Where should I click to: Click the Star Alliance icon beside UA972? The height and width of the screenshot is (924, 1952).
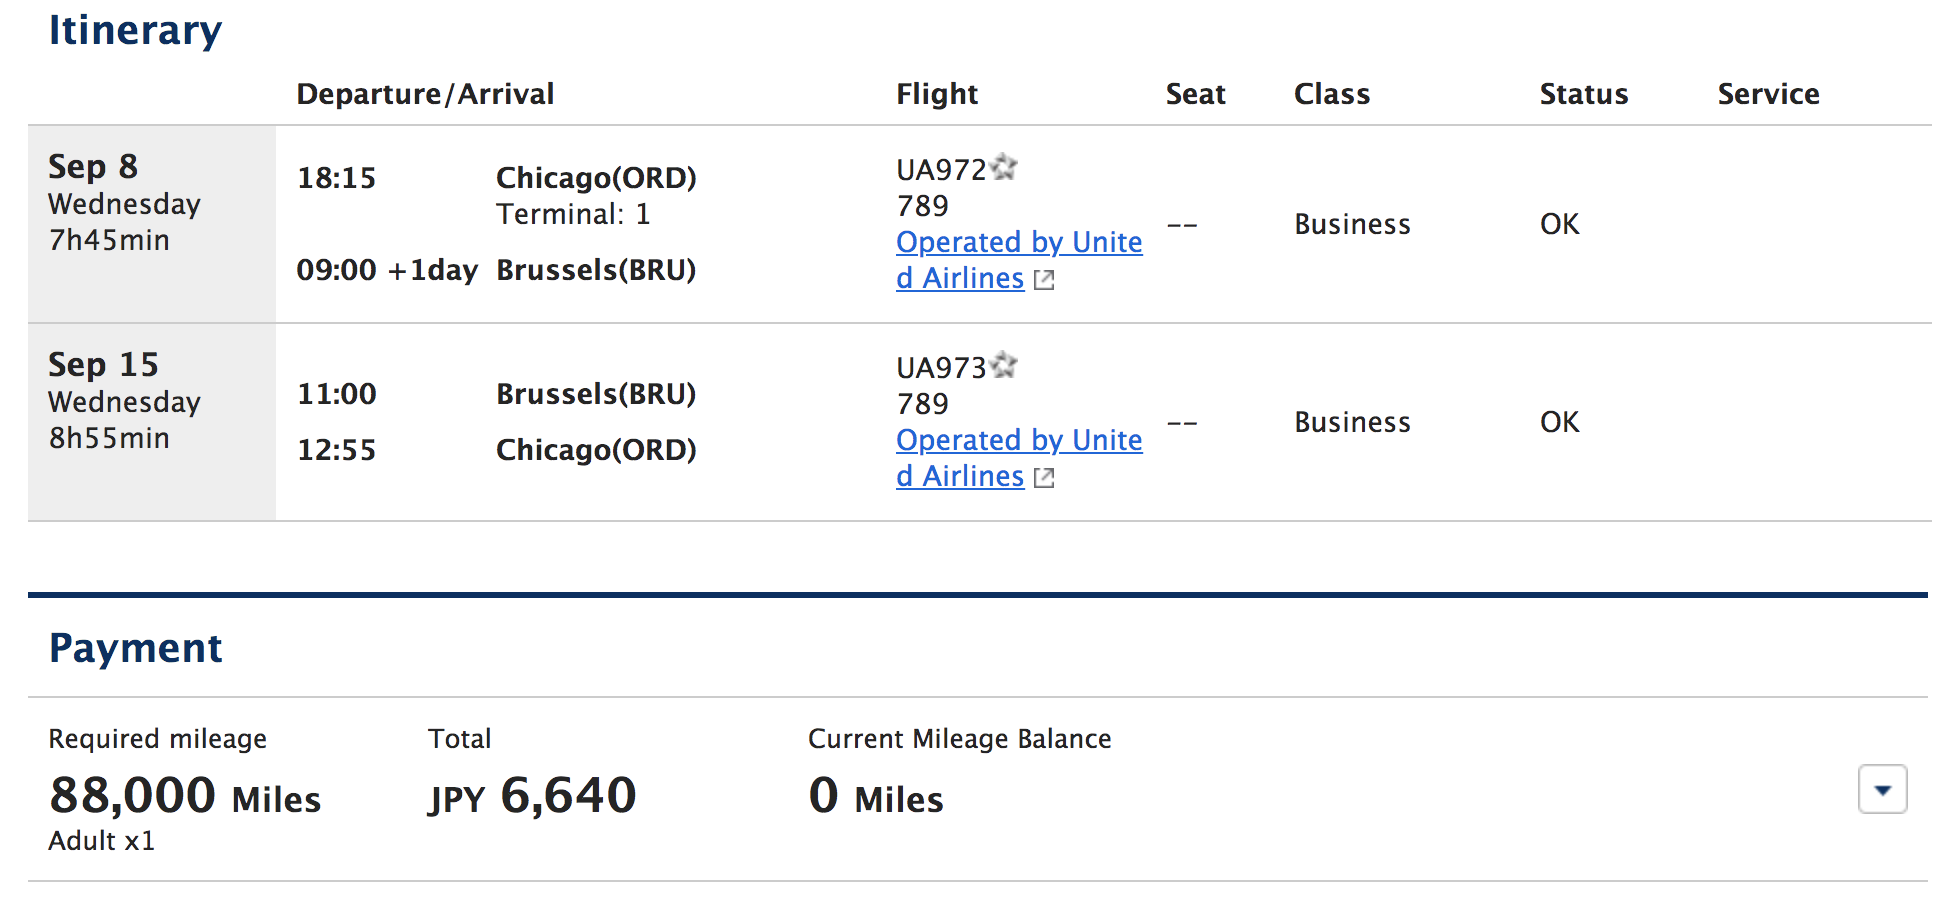coord(1003,167)
